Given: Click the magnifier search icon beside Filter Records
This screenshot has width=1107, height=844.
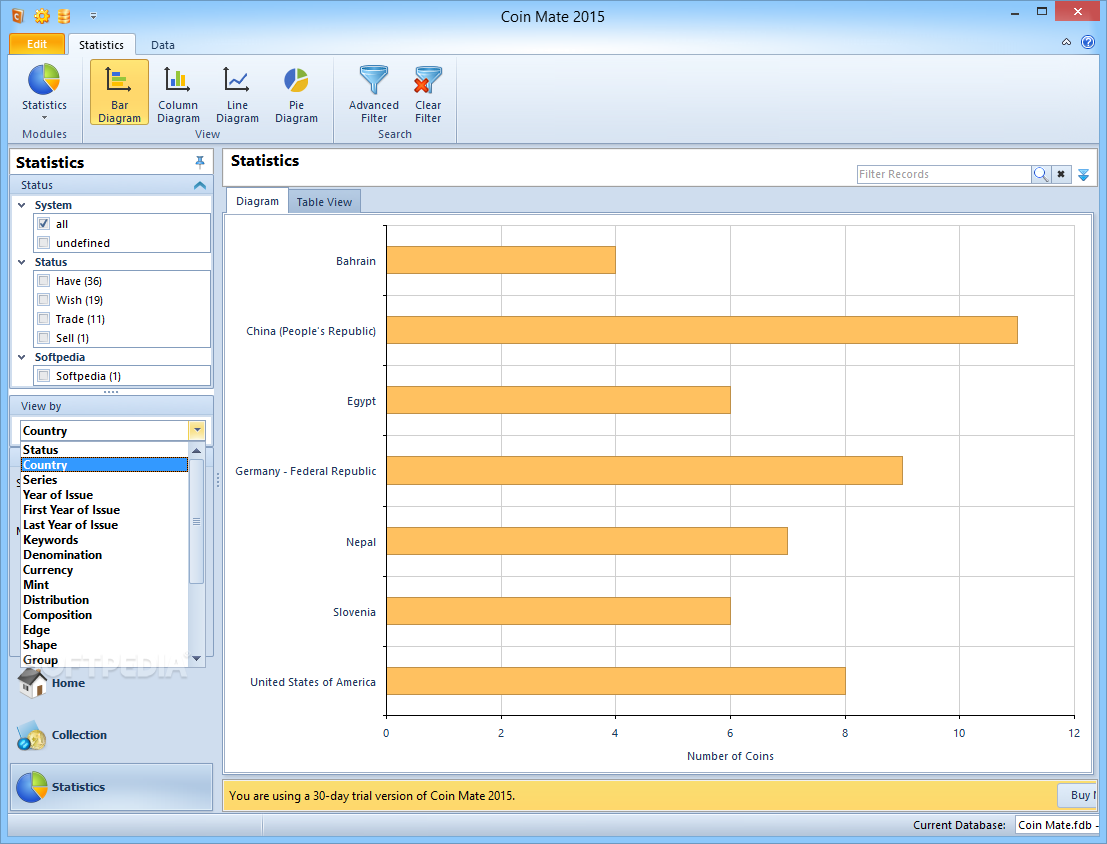Looking at the screenshot, I should 1041,174.
